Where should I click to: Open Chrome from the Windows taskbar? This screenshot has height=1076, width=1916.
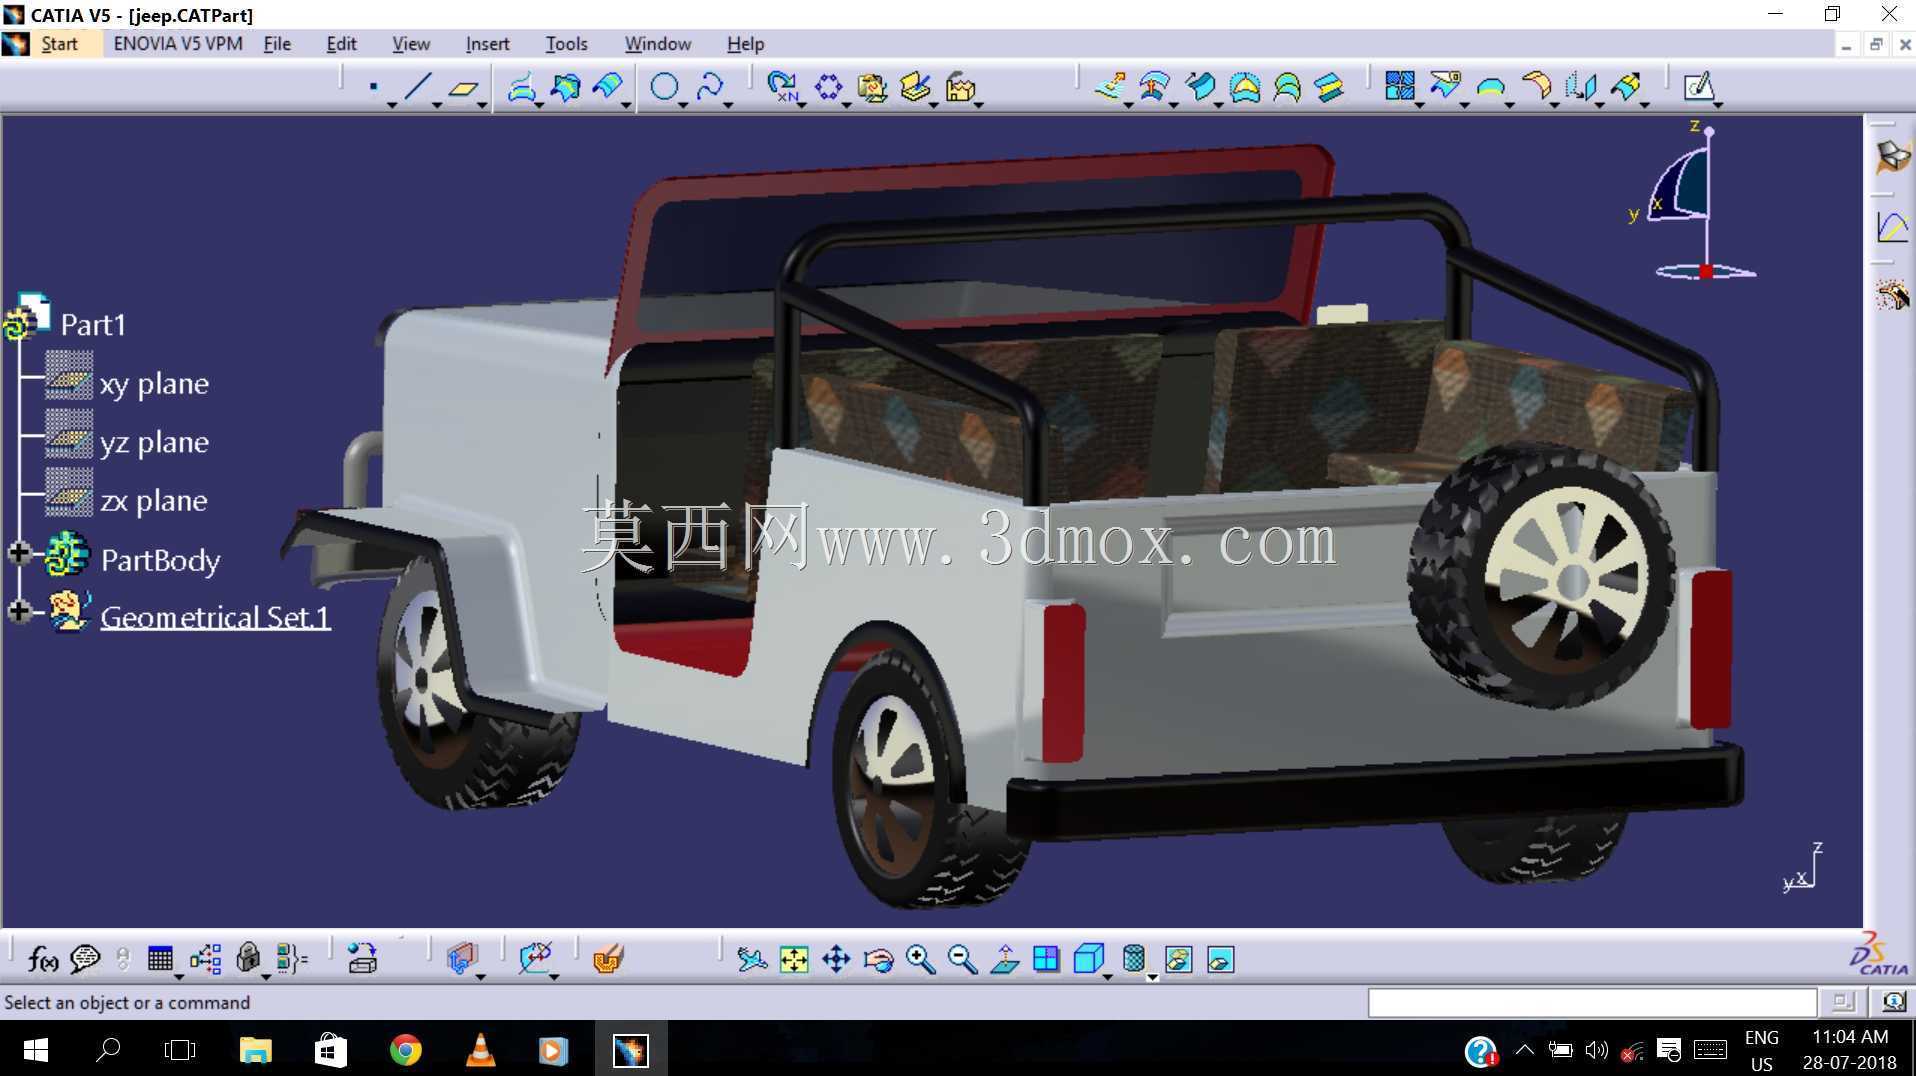[x=405, y=1050]
